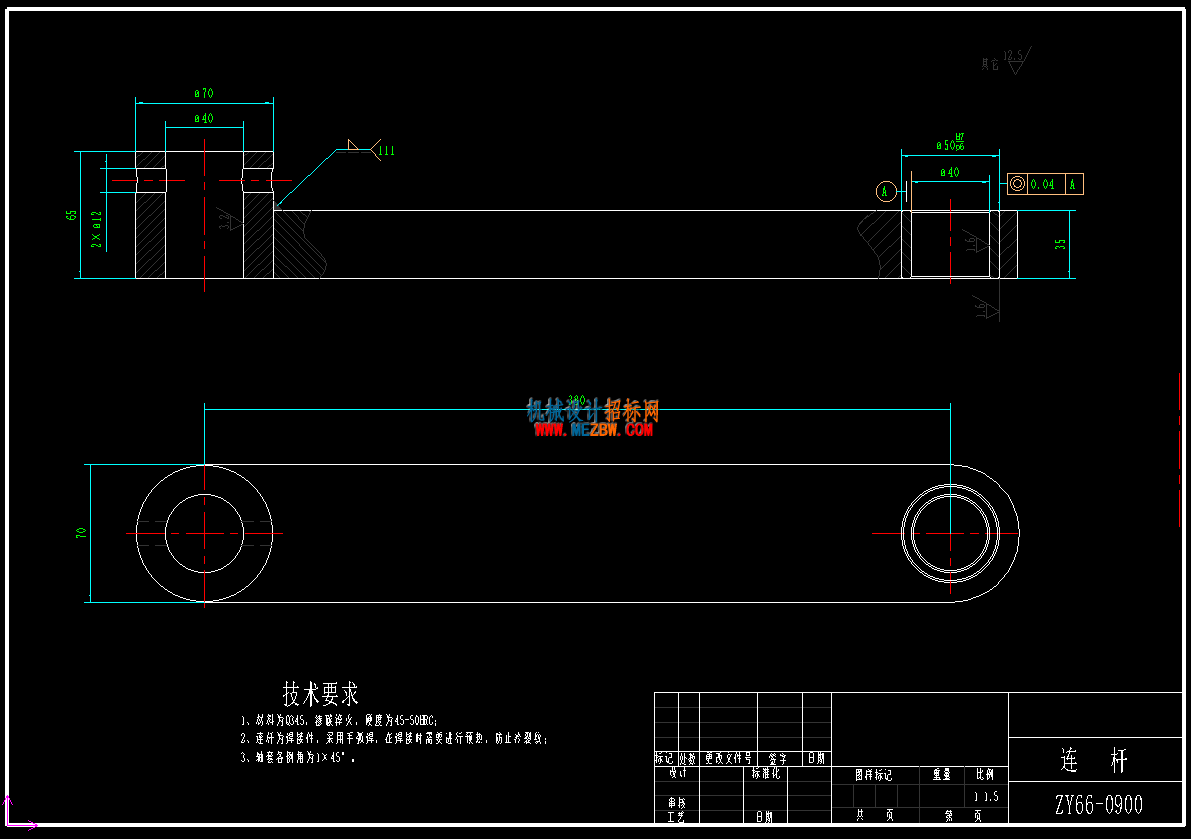Click the 技术要求 heading text
Image resolution: width=1191 pixels, height=839 pixels.
(x=320, y=693)
